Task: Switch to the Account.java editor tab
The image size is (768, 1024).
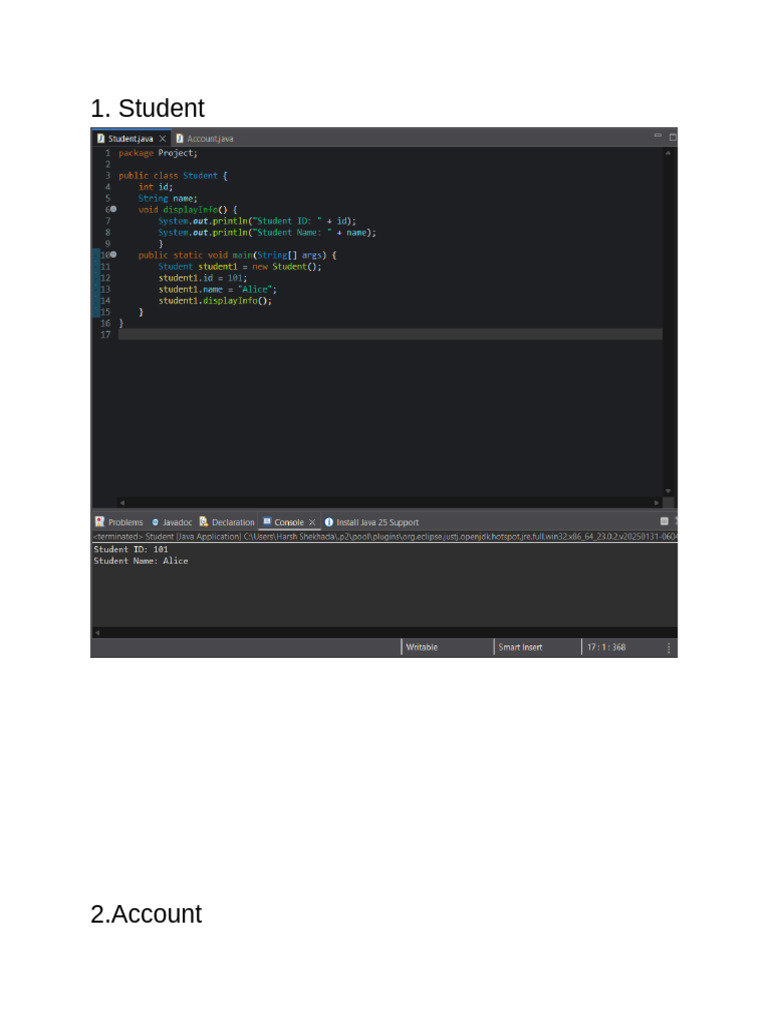Action: click(x=209, y=139)
